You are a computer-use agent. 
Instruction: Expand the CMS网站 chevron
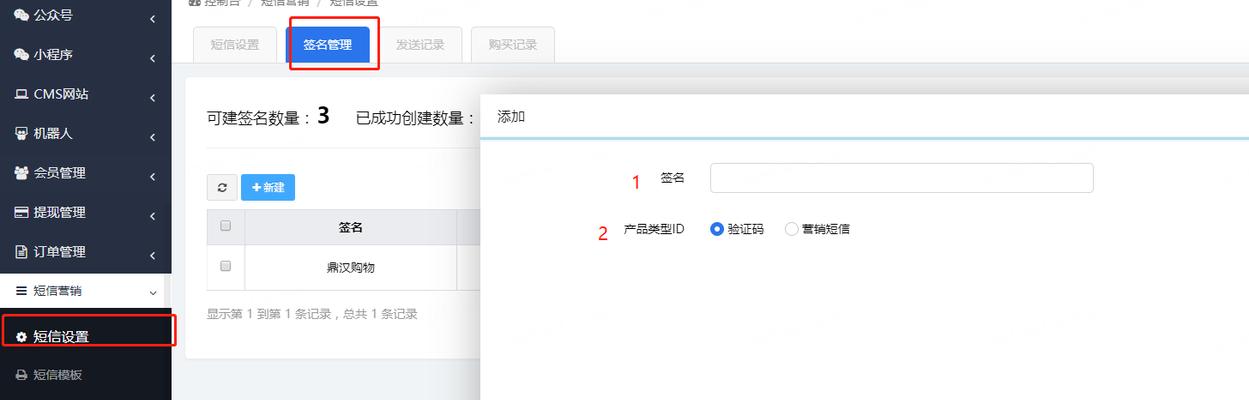tap(153, 98)
